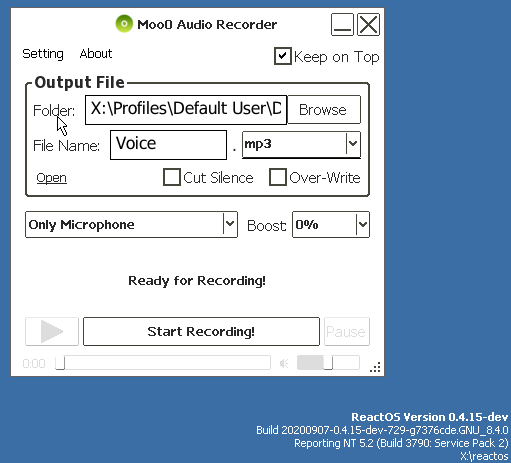511x463 pixels.
Task: Expand the mp3 file format dropdown
Action: [353, 144]
